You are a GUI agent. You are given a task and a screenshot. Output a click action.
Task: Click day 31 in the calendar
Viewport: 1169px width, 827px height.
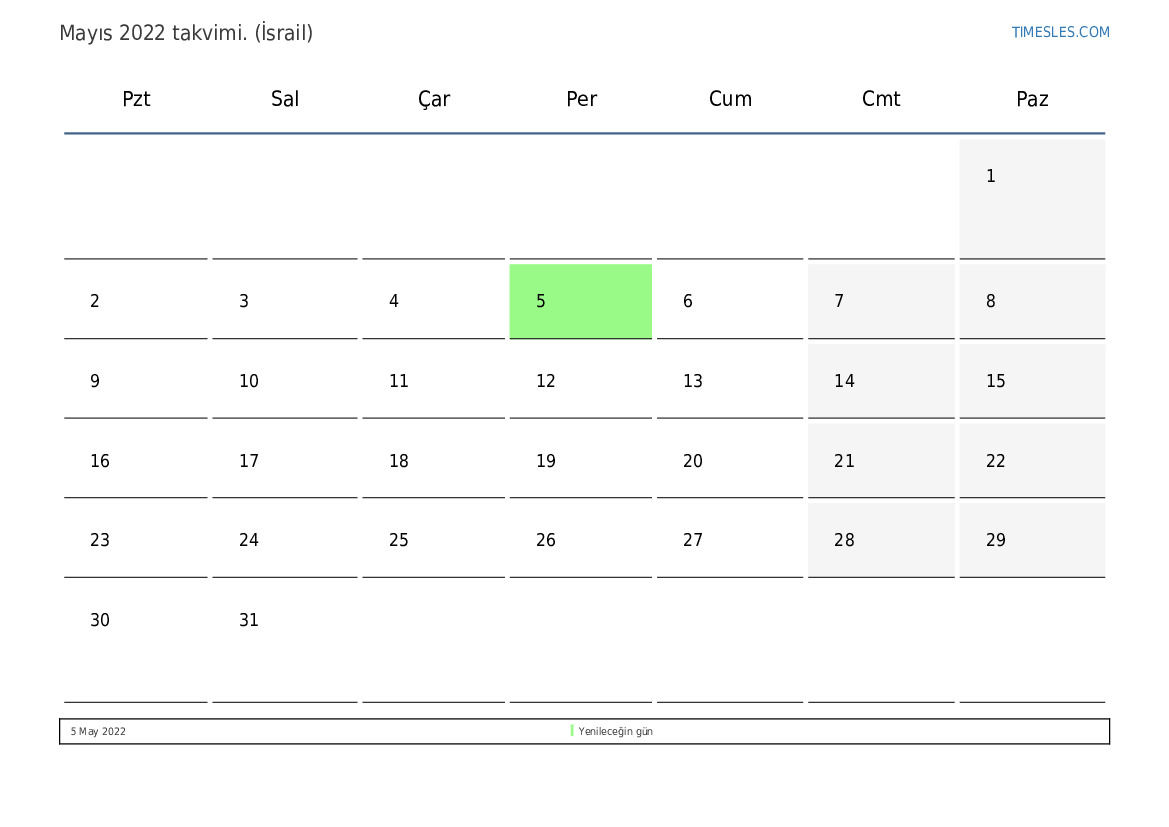285,642
